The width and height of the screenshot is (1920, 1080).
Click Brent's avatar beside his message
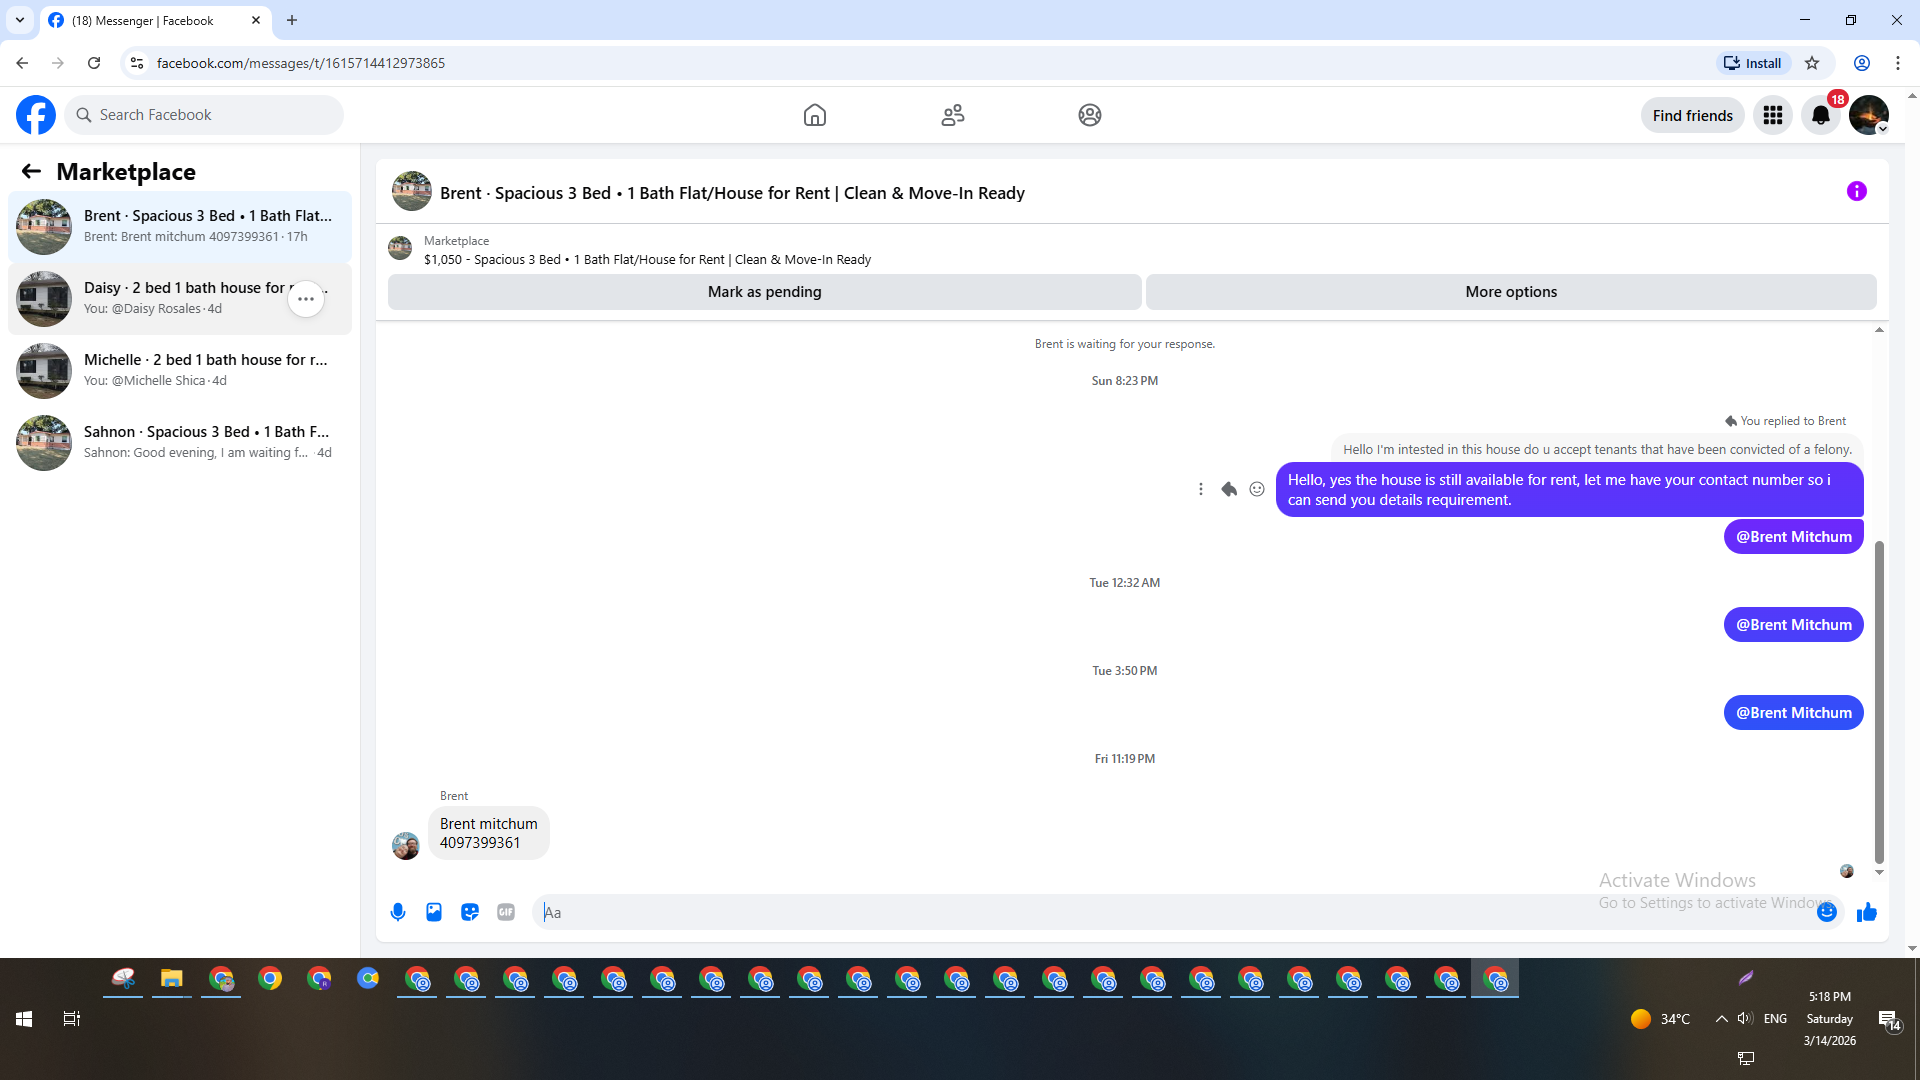(406, 846)
